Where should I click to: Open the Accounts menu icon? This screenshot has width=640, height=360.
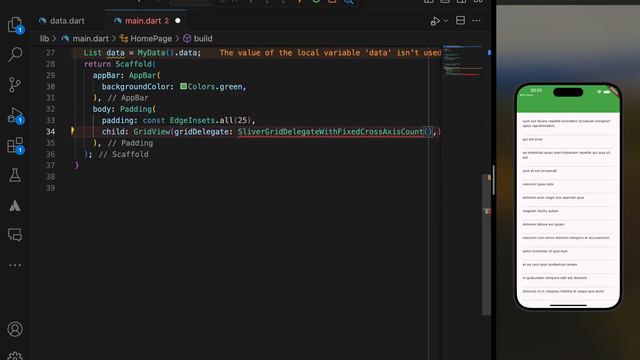15,329
